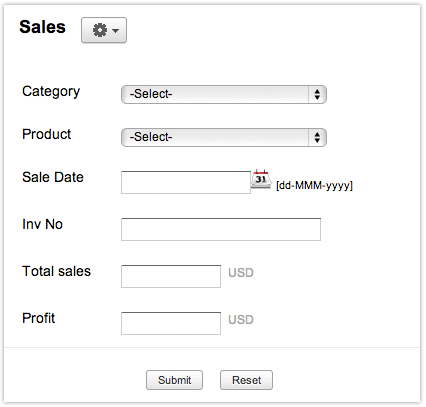The image size is (426, 407).
Task: Focus the Total sales amount field
Action: pyautogui.click(x=171, y=276)
